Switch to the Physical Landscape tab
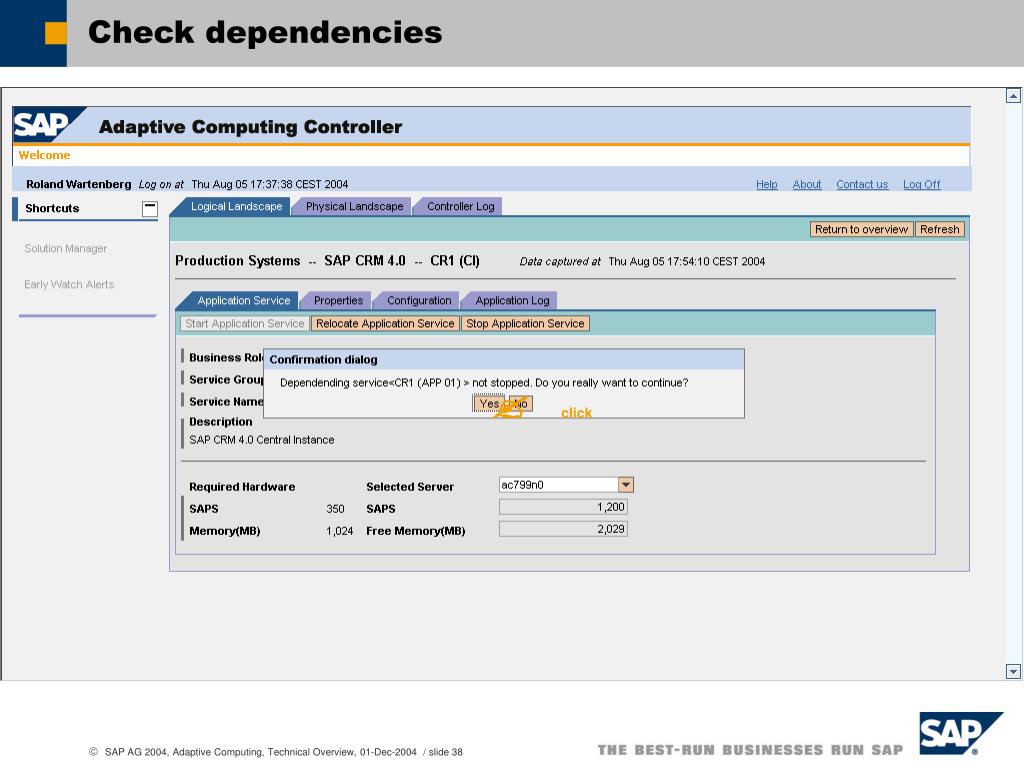This screenshot has width=1024, height=768. (355, 206)
